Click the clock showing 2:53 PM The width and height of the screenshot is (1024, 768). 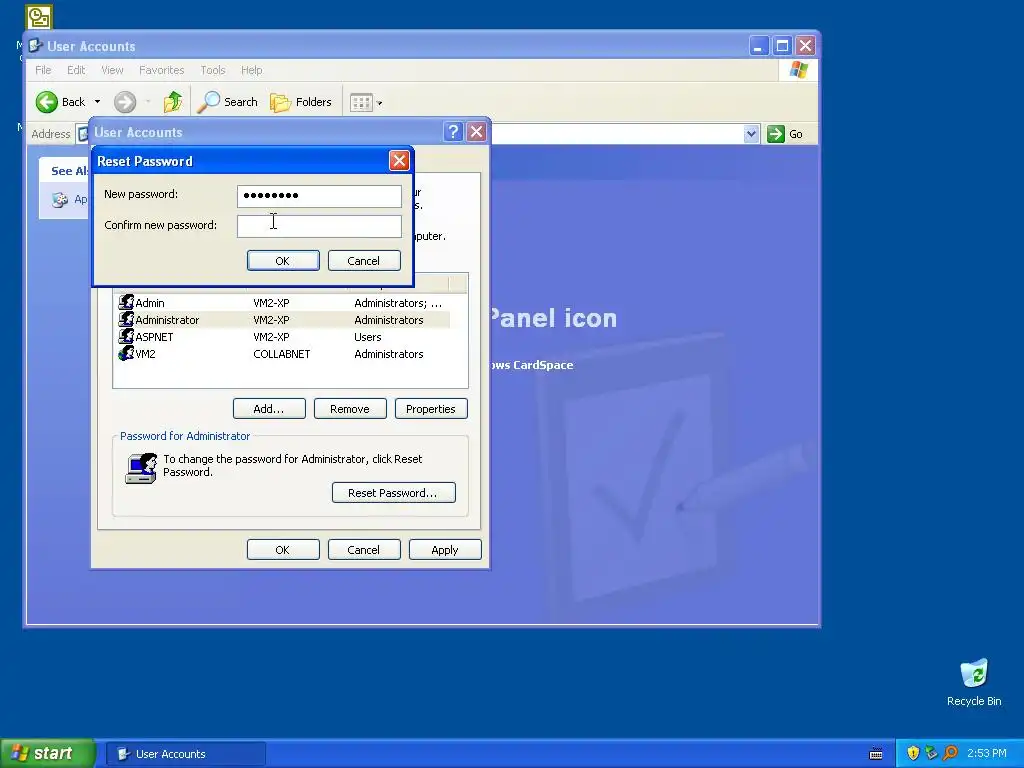[x=987, y=754]
